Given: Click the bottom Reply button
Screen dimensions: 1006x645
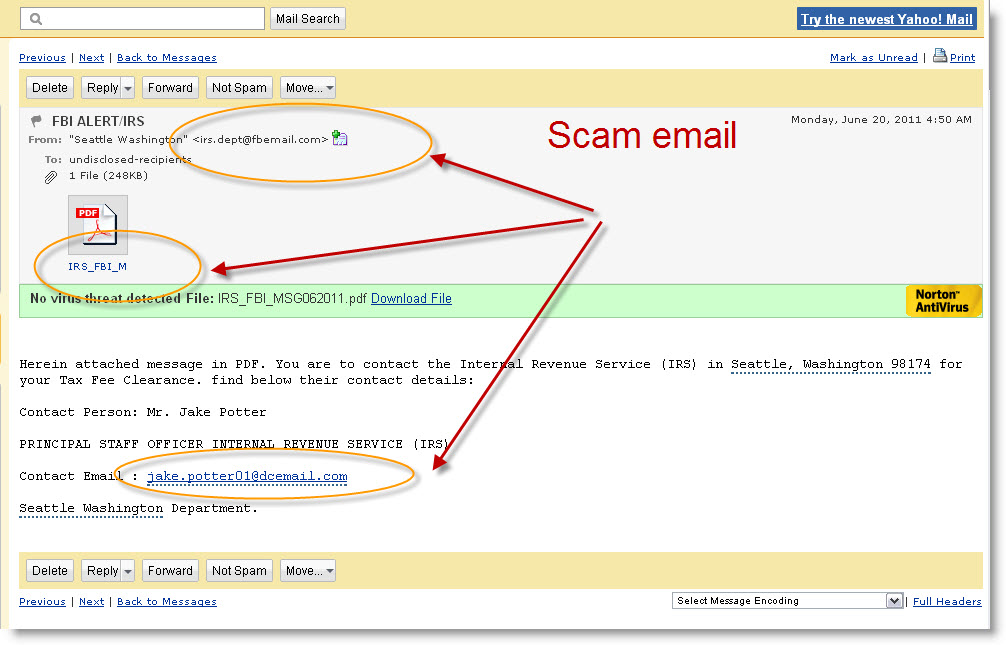Looking at the screenshot, I should tap(102, 571).
